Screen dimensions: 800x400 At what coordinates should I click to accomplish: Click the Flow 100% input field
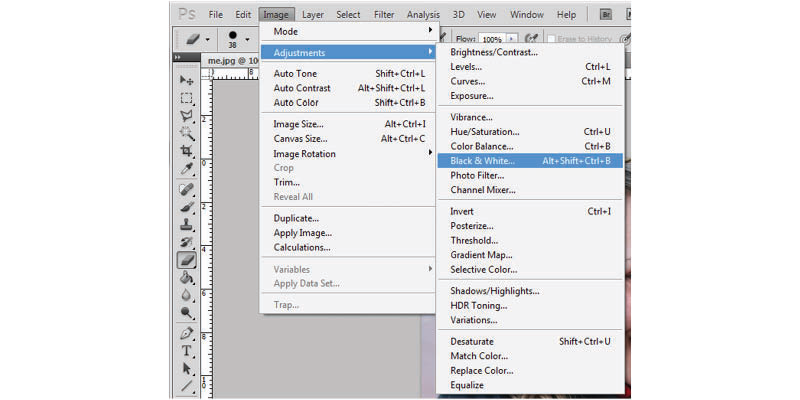(x=493, y=39)
